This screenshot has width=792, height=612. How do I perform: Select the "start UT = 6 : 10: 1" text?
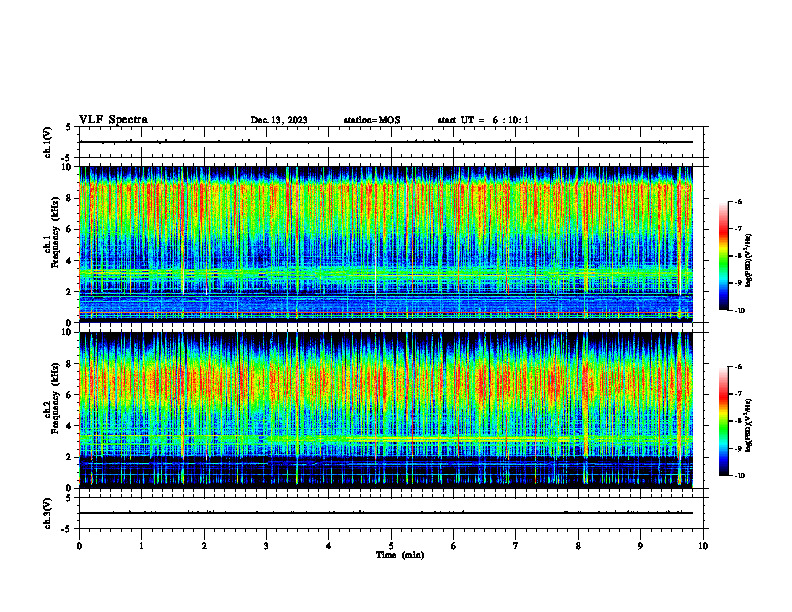click(x=483, y=120)
